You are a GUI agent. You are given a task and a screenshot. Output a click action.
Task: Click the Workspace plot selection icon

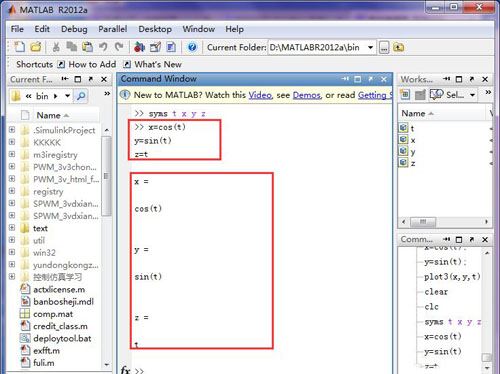coord(436,95)
